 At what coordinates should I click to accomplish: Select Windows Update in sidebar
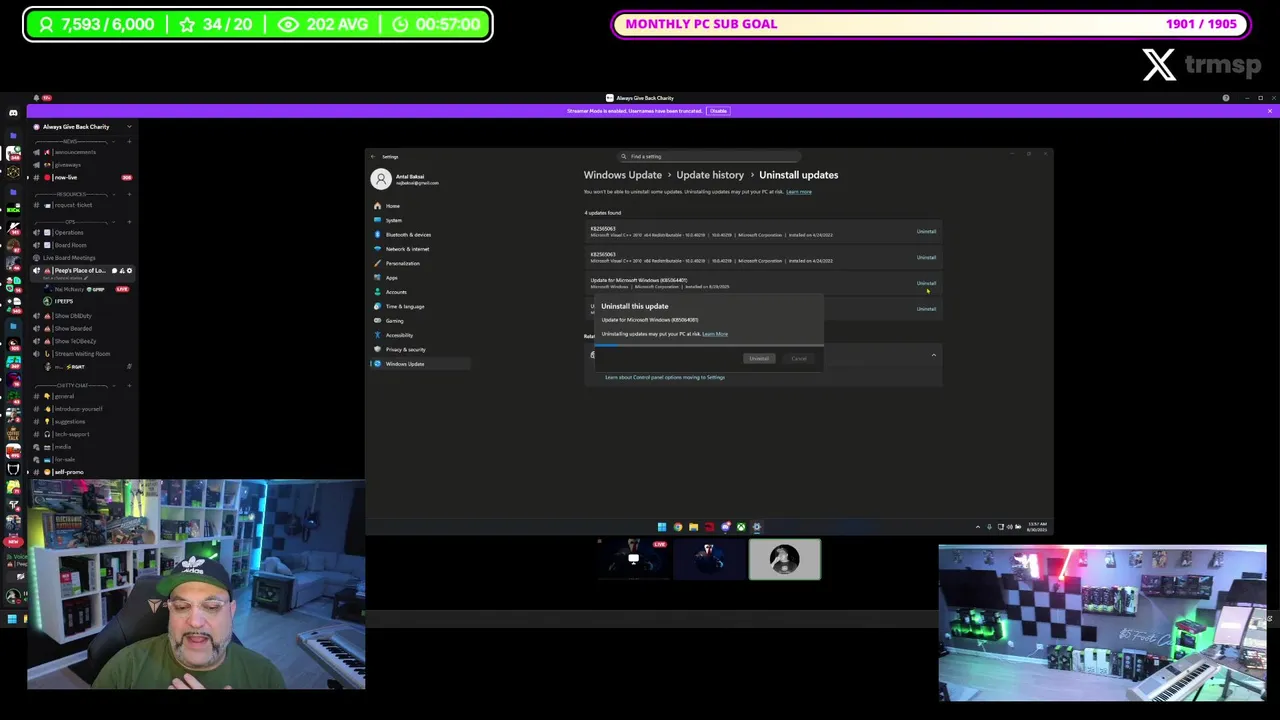420,364
